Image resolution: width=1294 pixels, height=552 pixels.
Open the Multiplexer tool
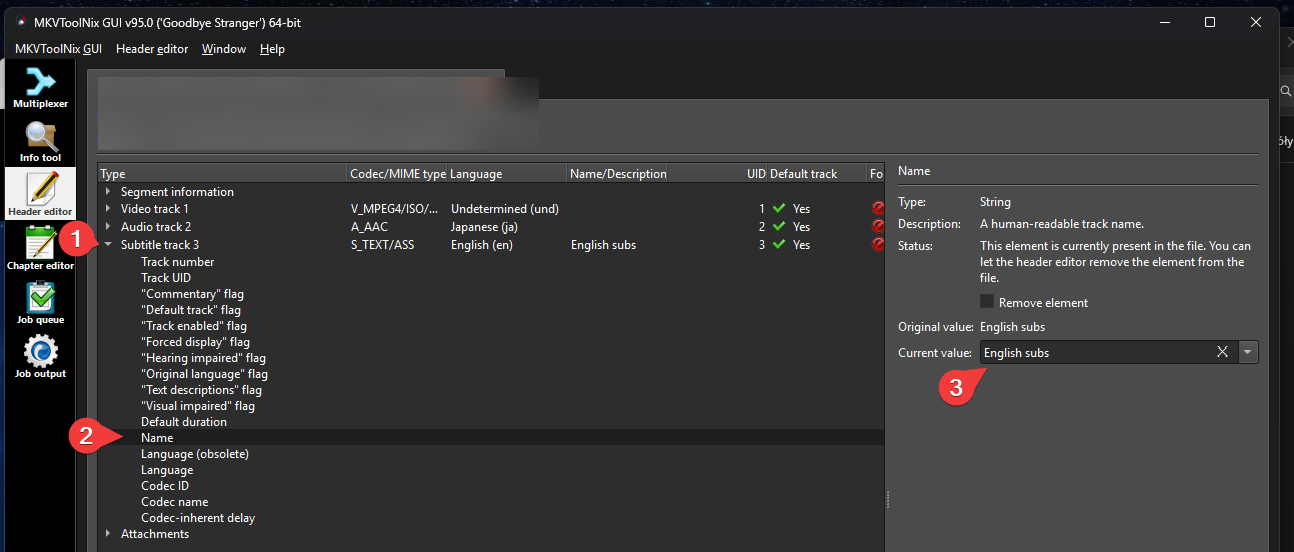tap(40, 87)
